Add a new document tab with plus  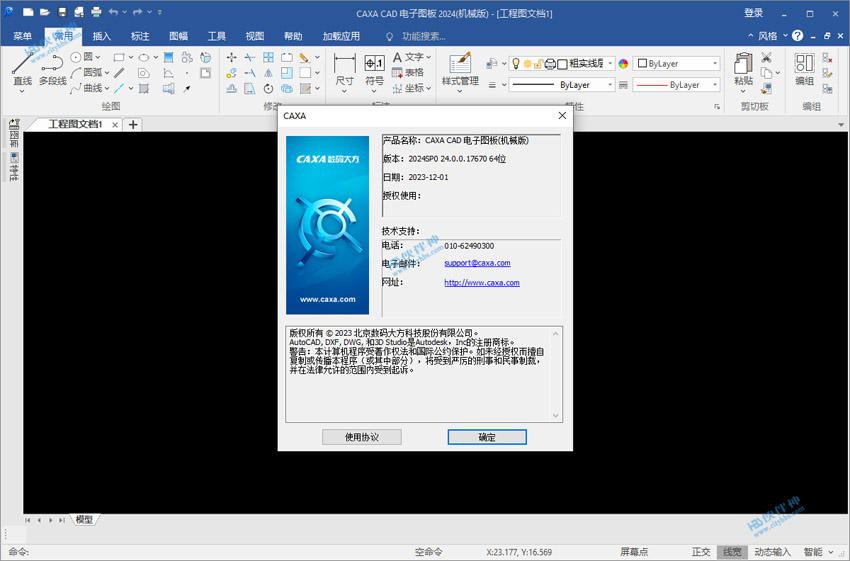click(x=133, y=125)
